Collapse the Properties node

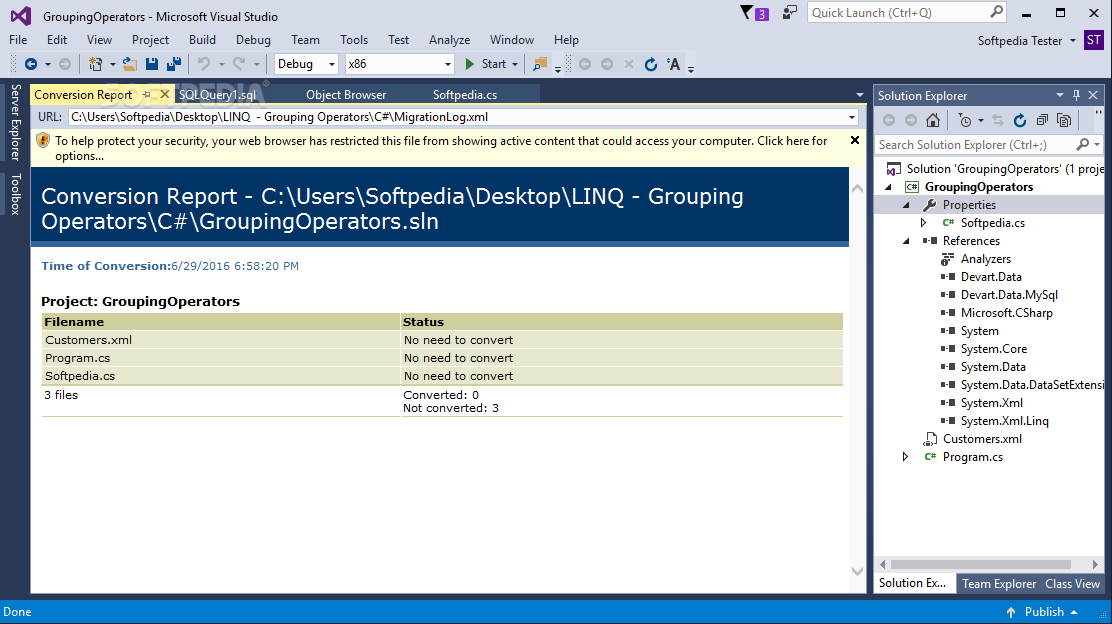point(907,205)
